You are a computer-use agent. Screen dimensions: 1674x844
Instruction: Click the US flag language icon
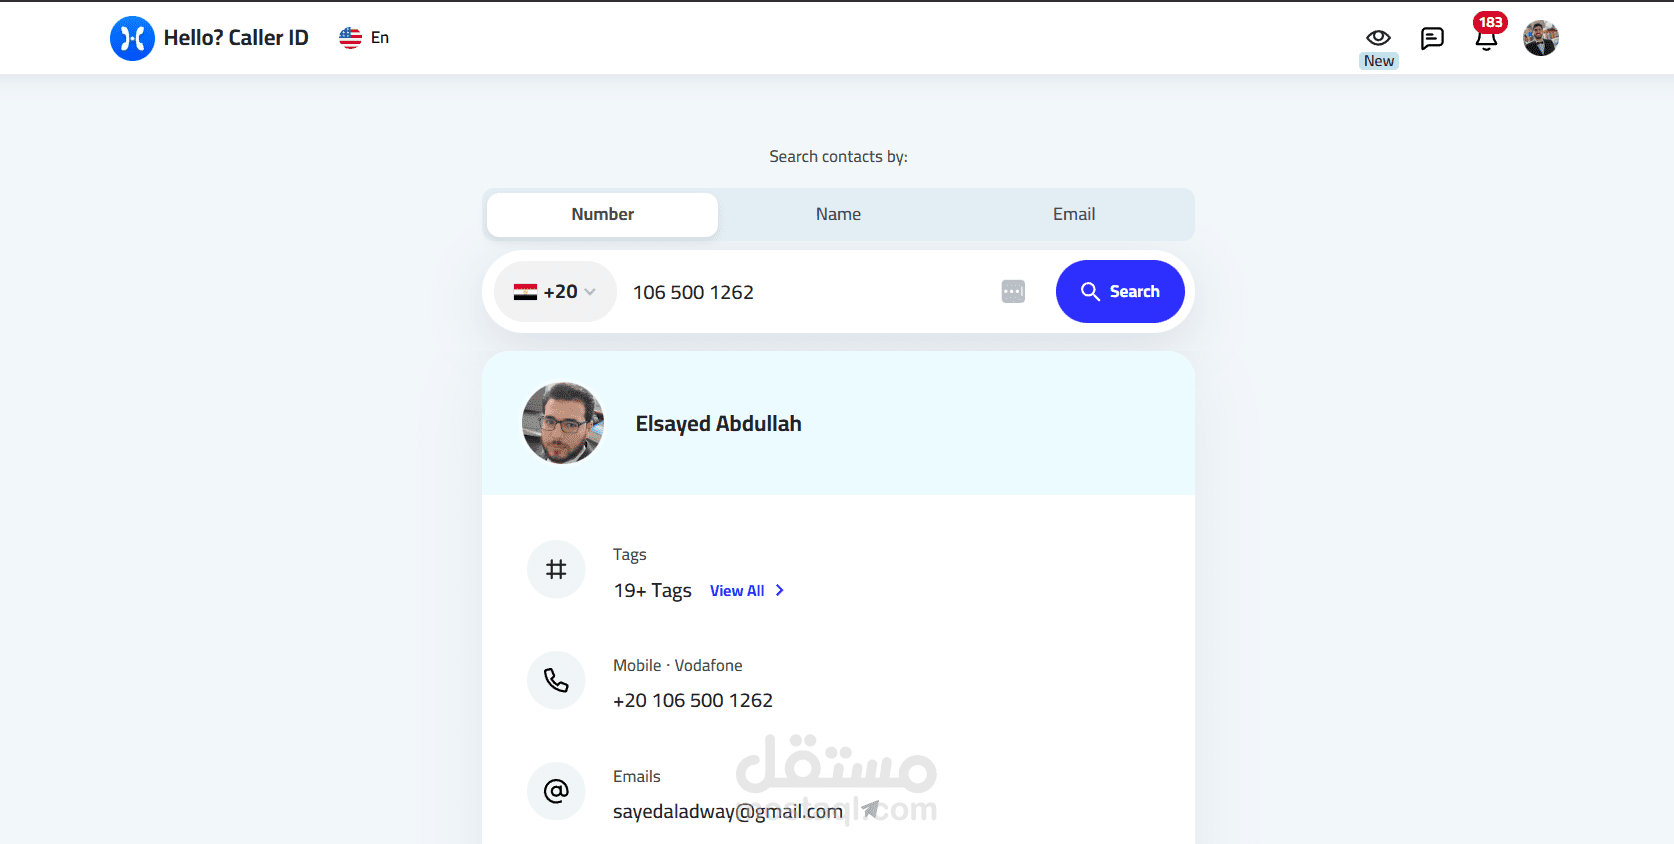350,38
